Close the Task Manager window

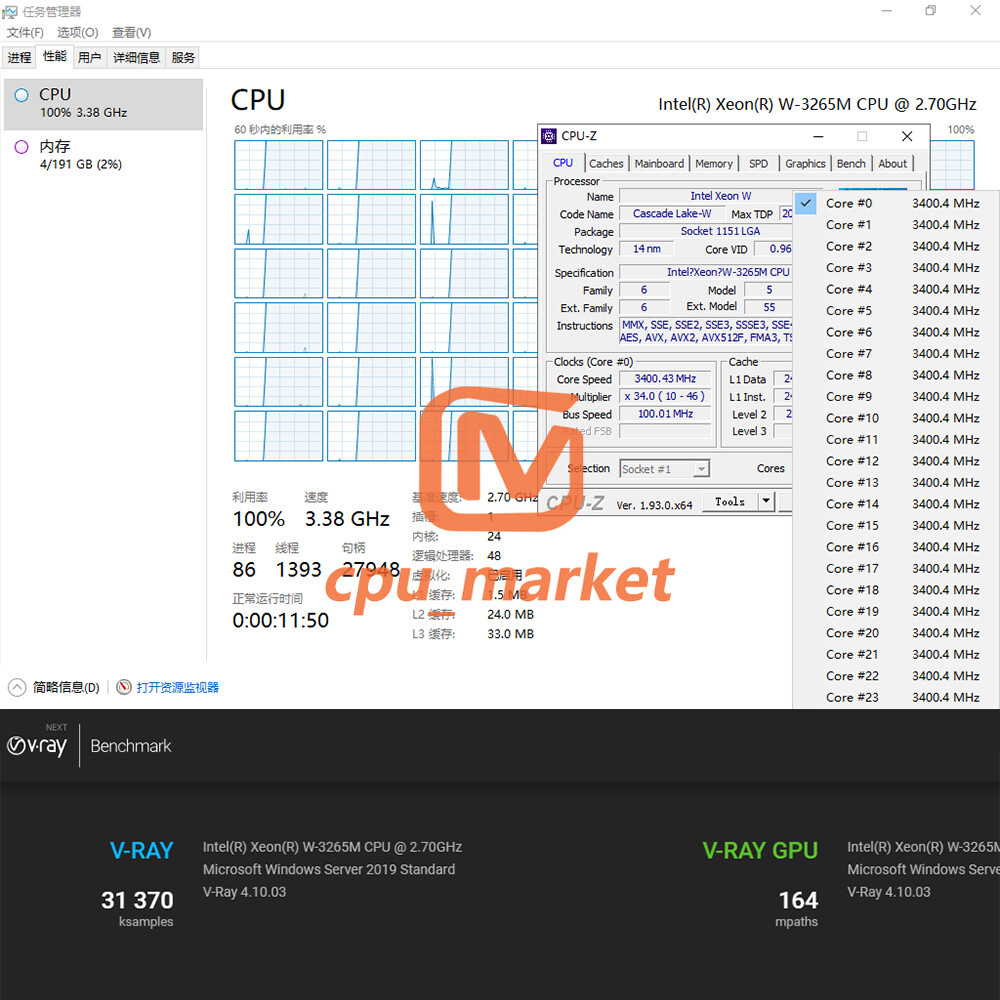(975, 10)
